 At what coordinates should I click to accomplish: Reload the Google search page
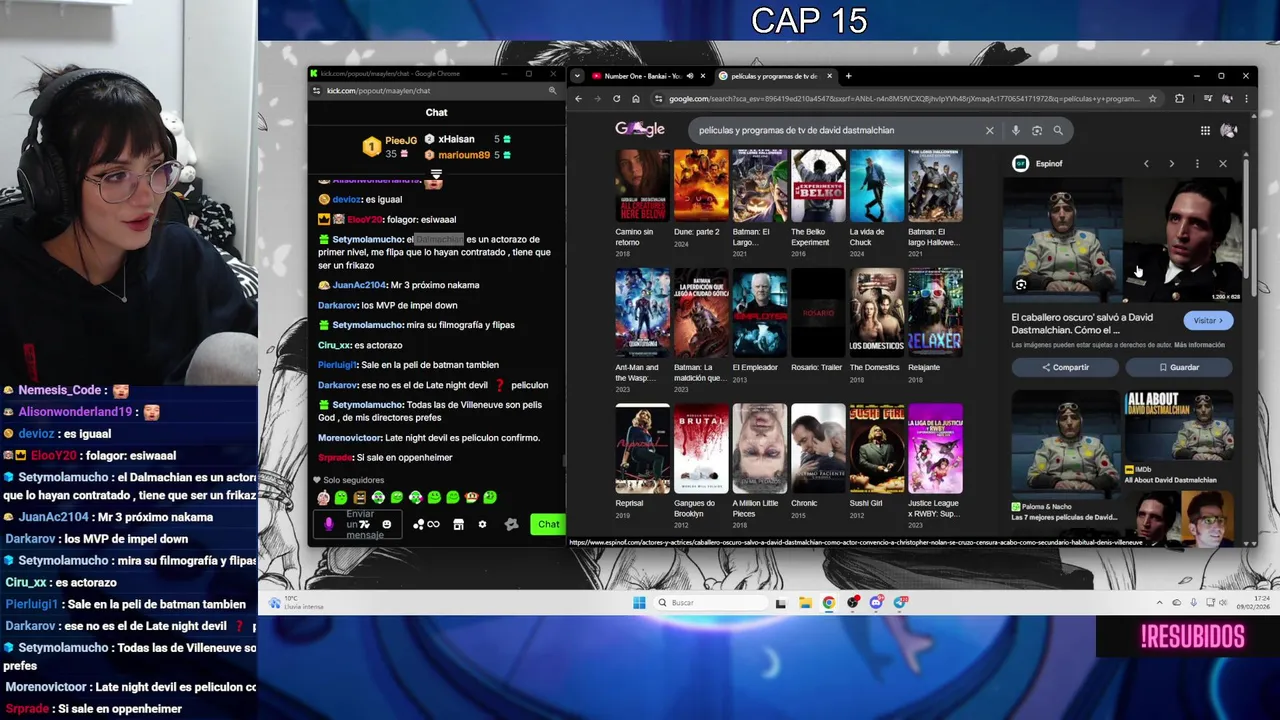(x=616, y=99)
